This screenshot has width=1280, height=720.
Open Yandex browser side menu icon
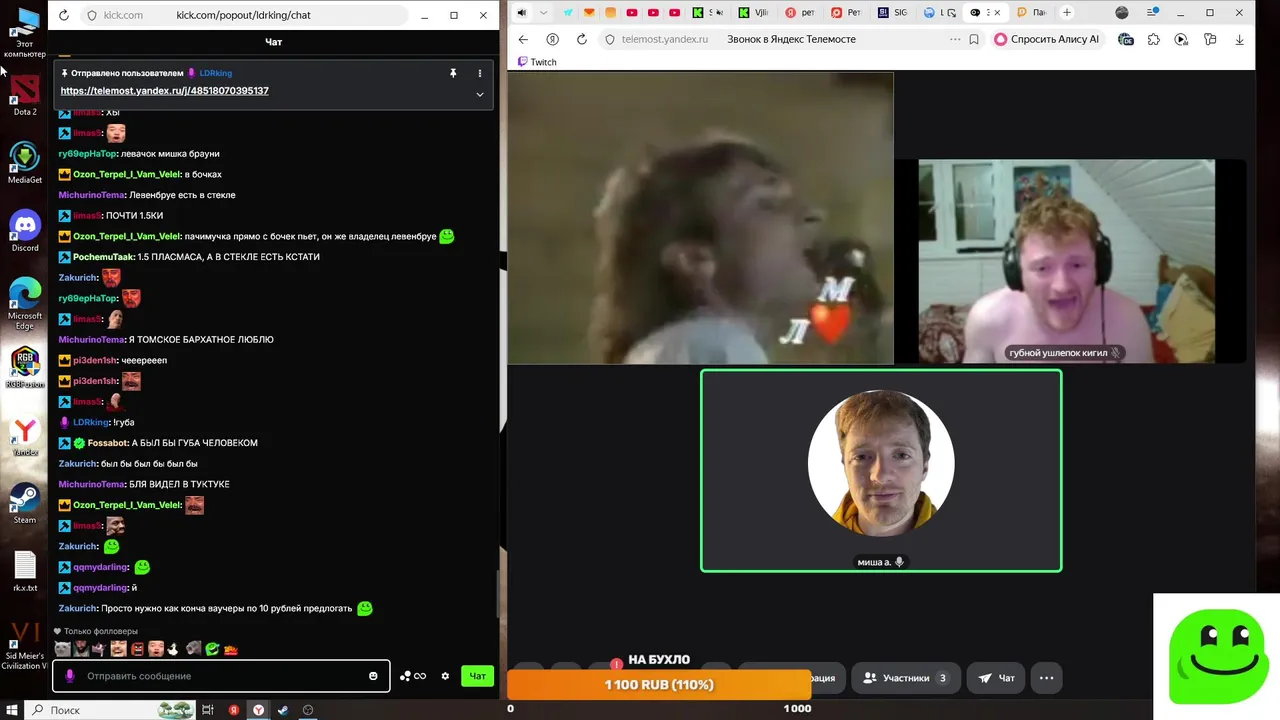pyautogui.click(x=1152, y=13)
